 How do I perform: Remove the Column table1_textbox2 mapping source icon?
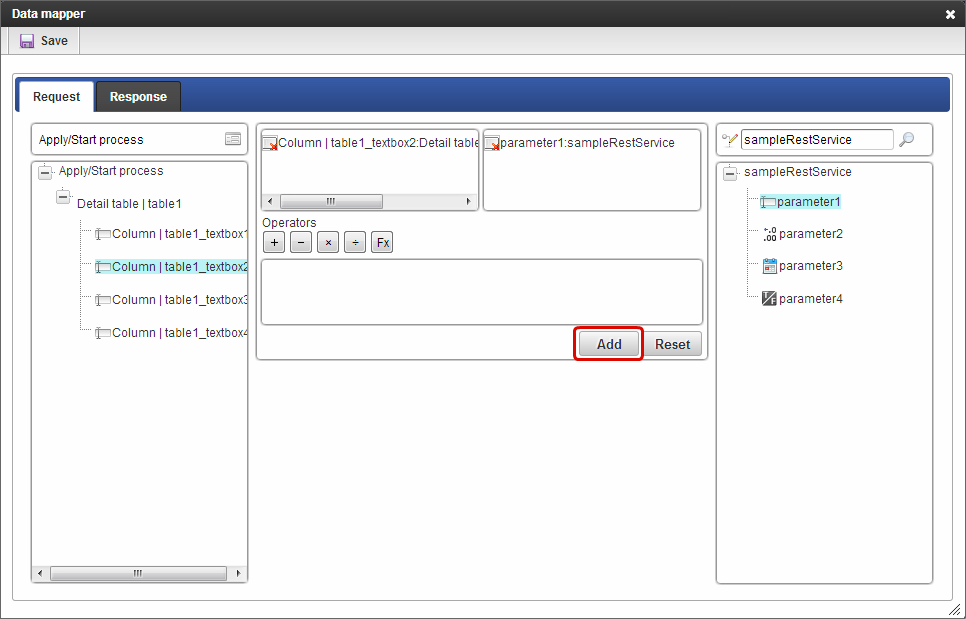pos(270,144)
